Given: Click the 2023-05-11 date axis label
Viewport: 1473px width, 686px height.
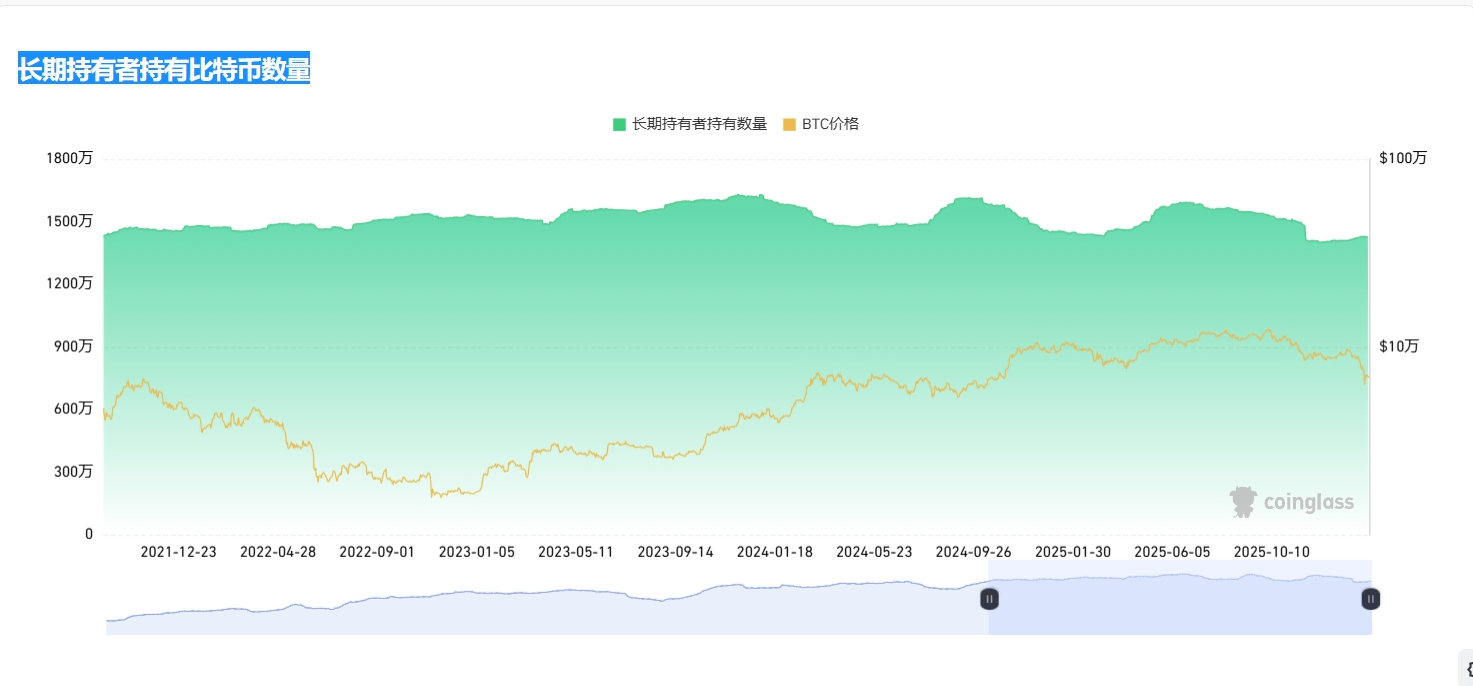Looking at the screenshot, I should coord(576,552).
